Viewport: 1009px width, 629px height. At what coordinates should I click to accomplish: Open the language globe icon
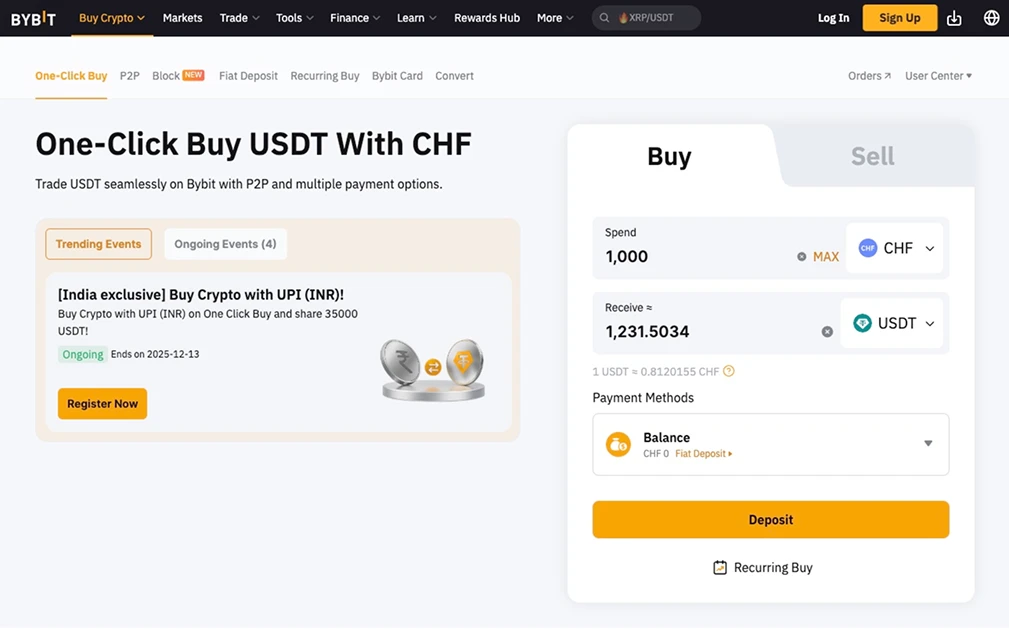click(x=990, y=17)
